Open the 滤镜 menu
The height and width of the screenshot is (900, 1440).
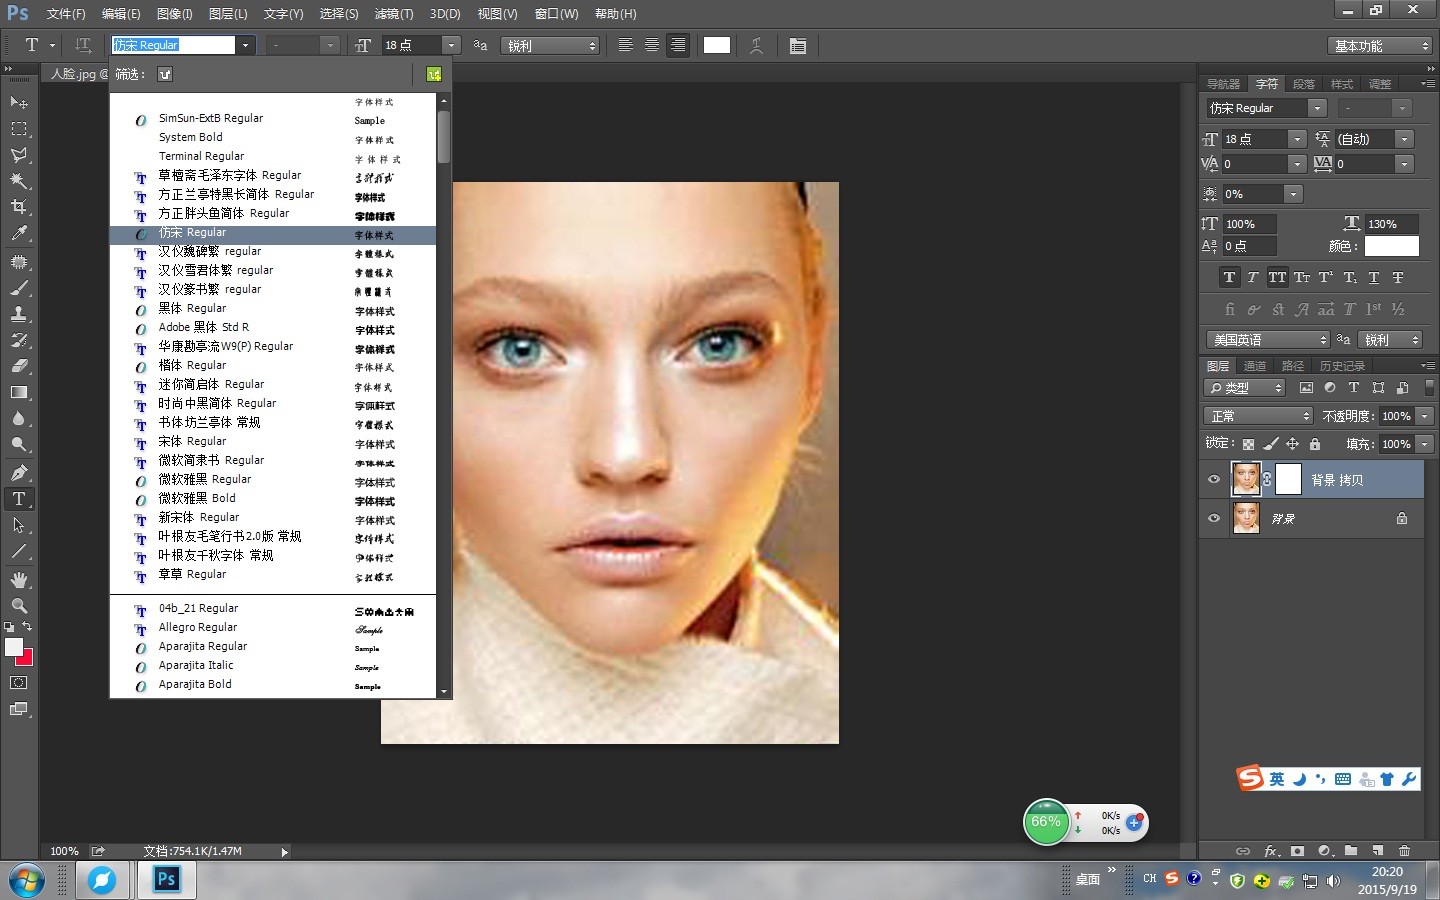pos(393,14)
